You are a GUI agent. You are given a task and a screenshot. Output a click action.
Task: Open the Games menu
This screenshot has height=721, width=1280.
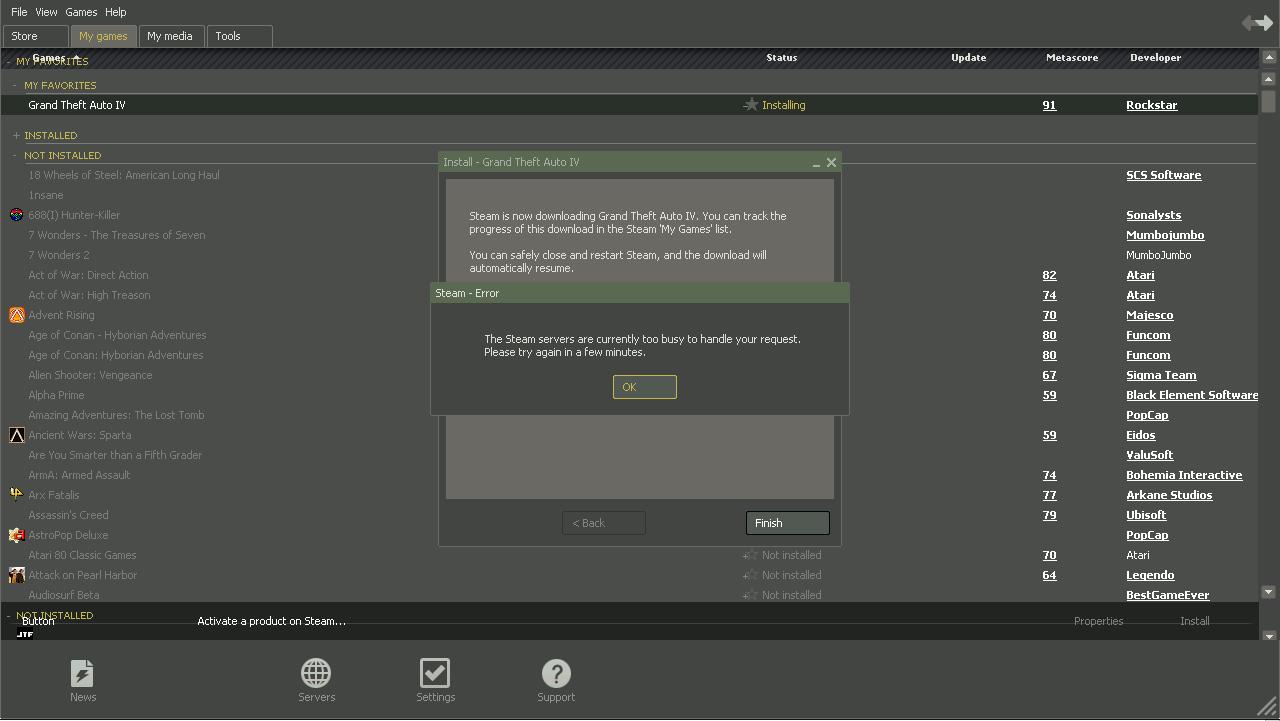[81, 12]
